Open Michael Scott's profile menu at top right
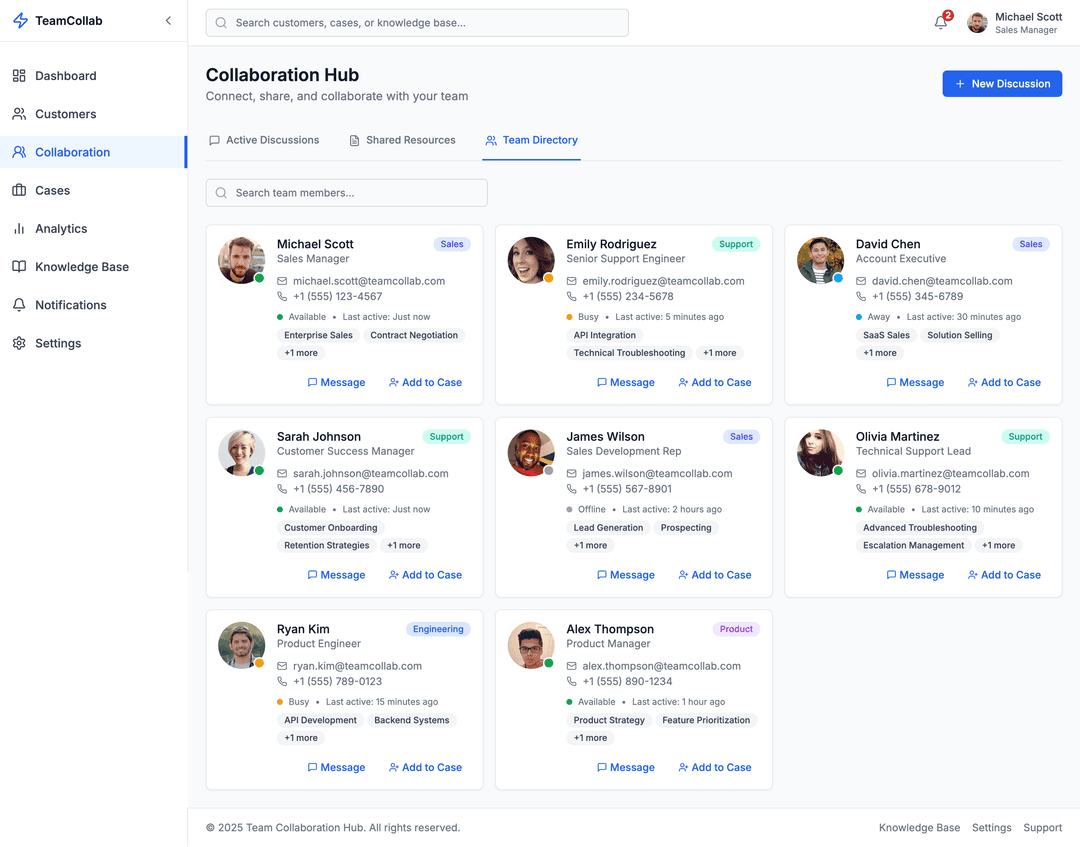This screenshot has width=1080, height=847. click(1015, 23)
